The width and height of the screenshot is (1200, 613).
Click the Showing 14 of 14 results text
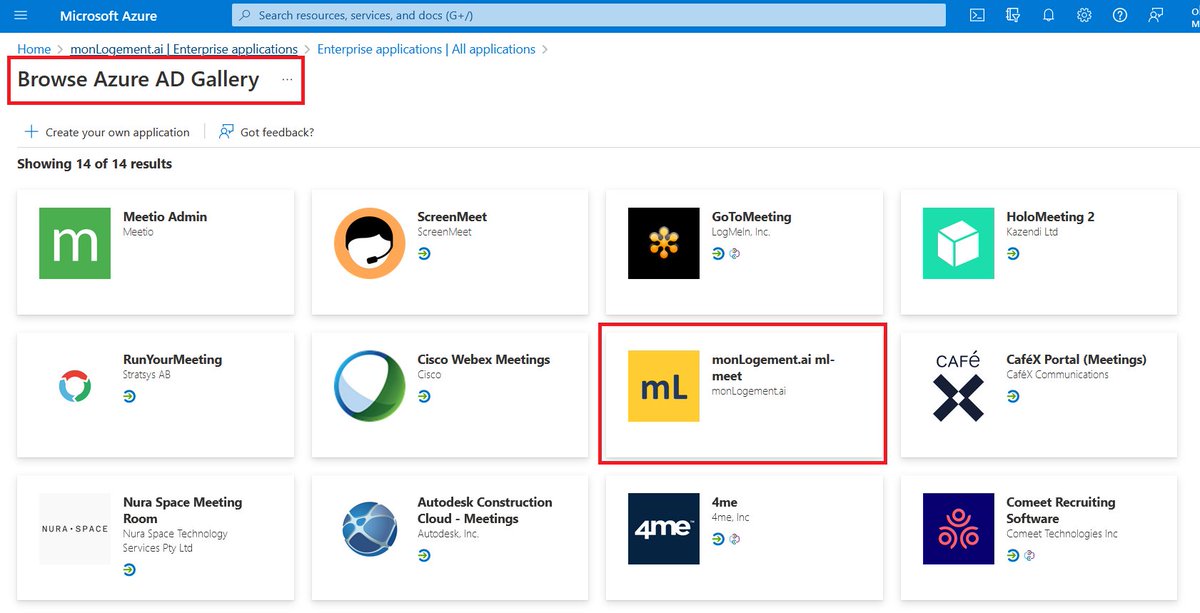(95, 164)
